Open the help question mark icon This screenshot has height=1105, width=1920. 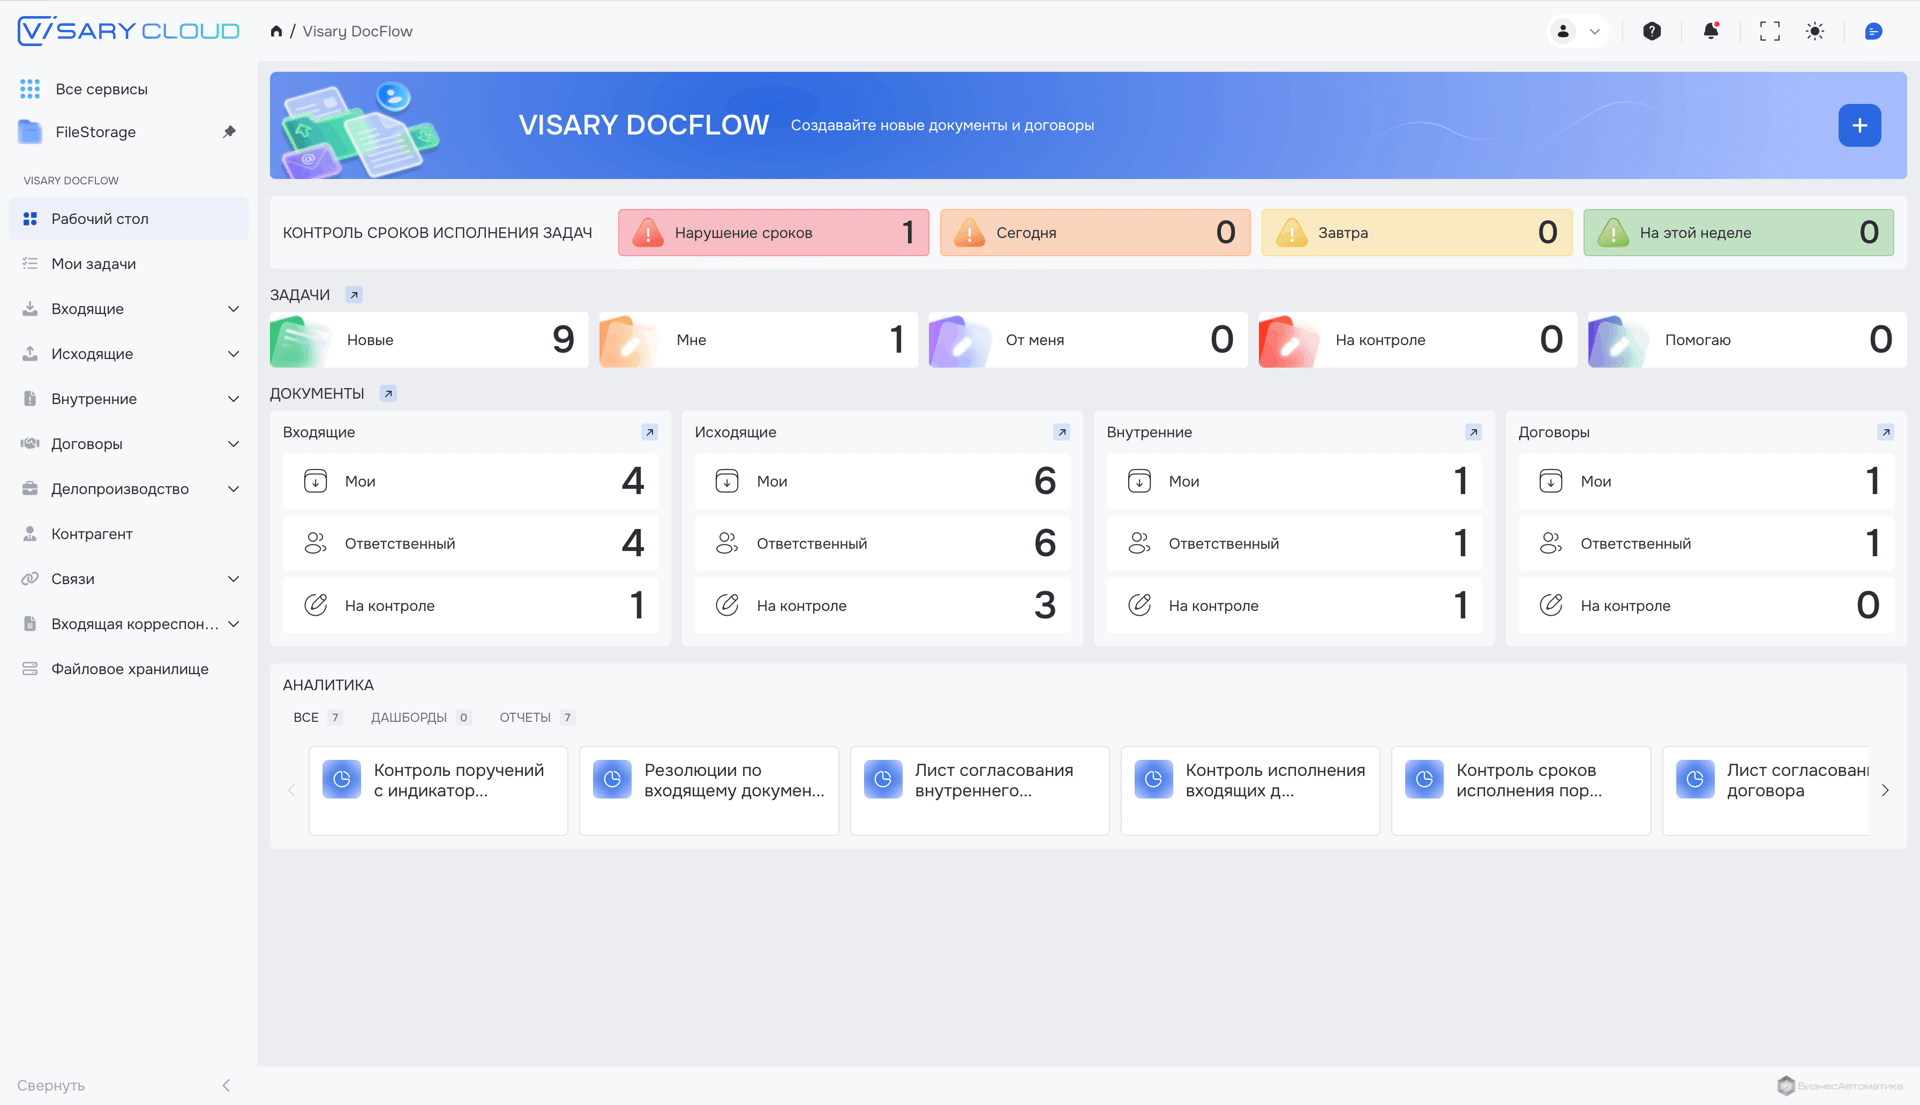tap(1652, 31)
